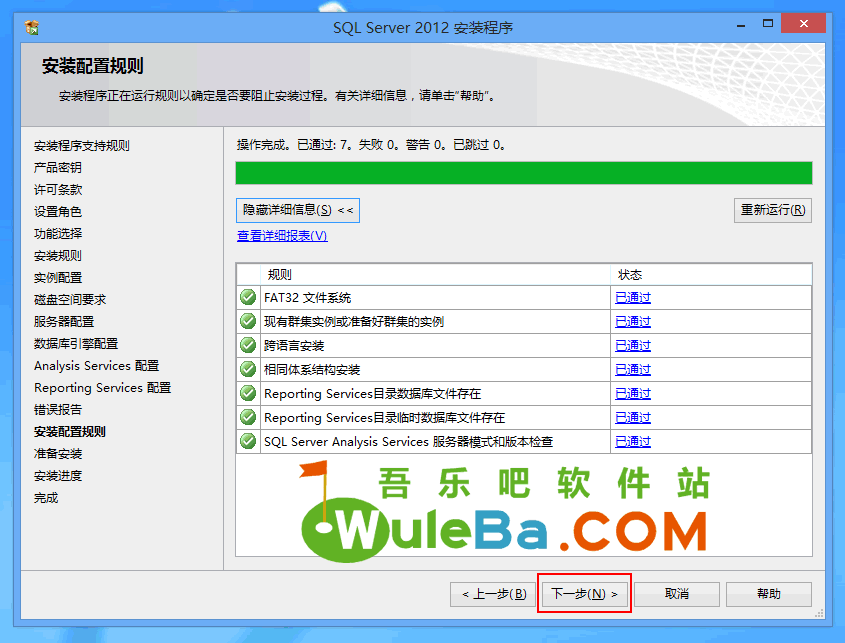Image resolution: width=845 pixels, height=643 pixels.
Task: Select Reporting Services 配置 step in sidebar
Action: point(102,388)
